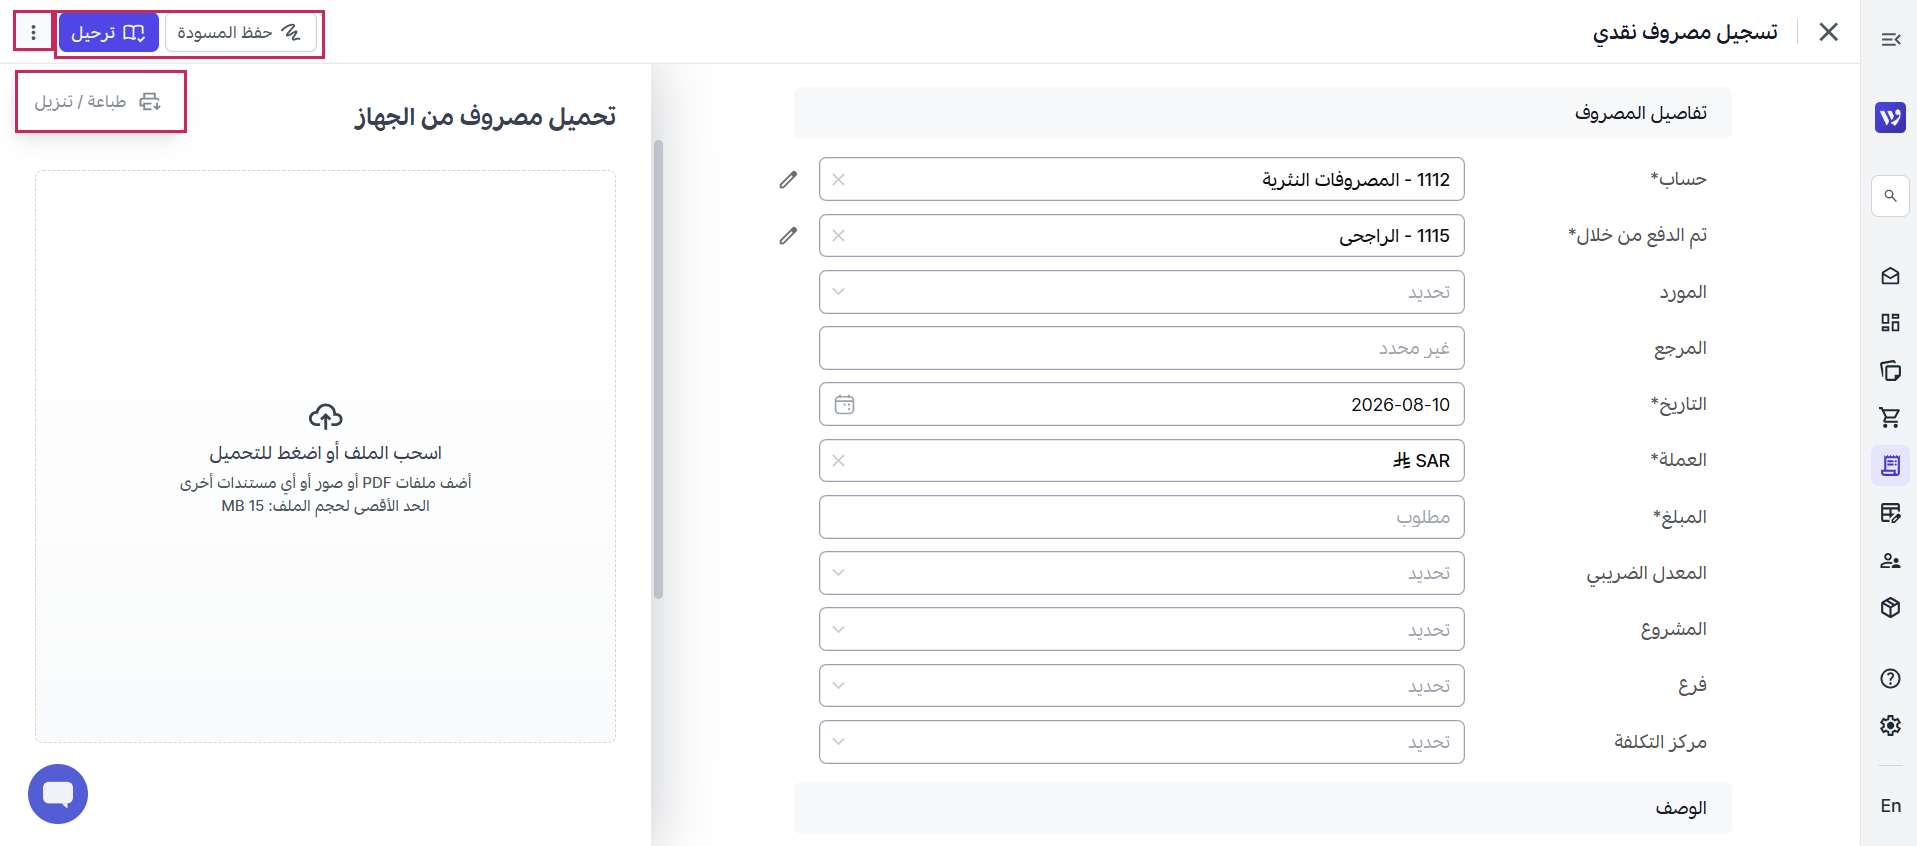Open the contacts people icon in sidebar
The height and width of the screenshot is (846, 1917).
[1889, 561]
